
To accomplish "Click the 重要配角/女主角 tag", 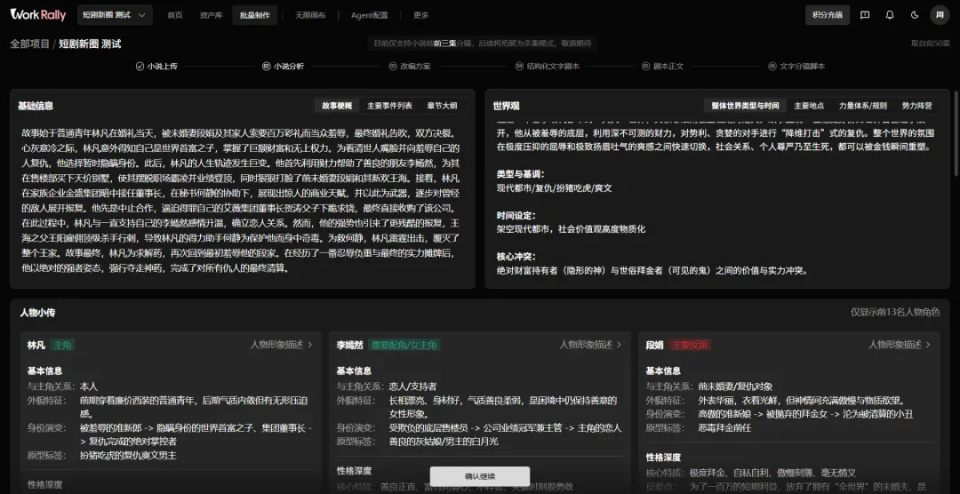I will point(404,345).
